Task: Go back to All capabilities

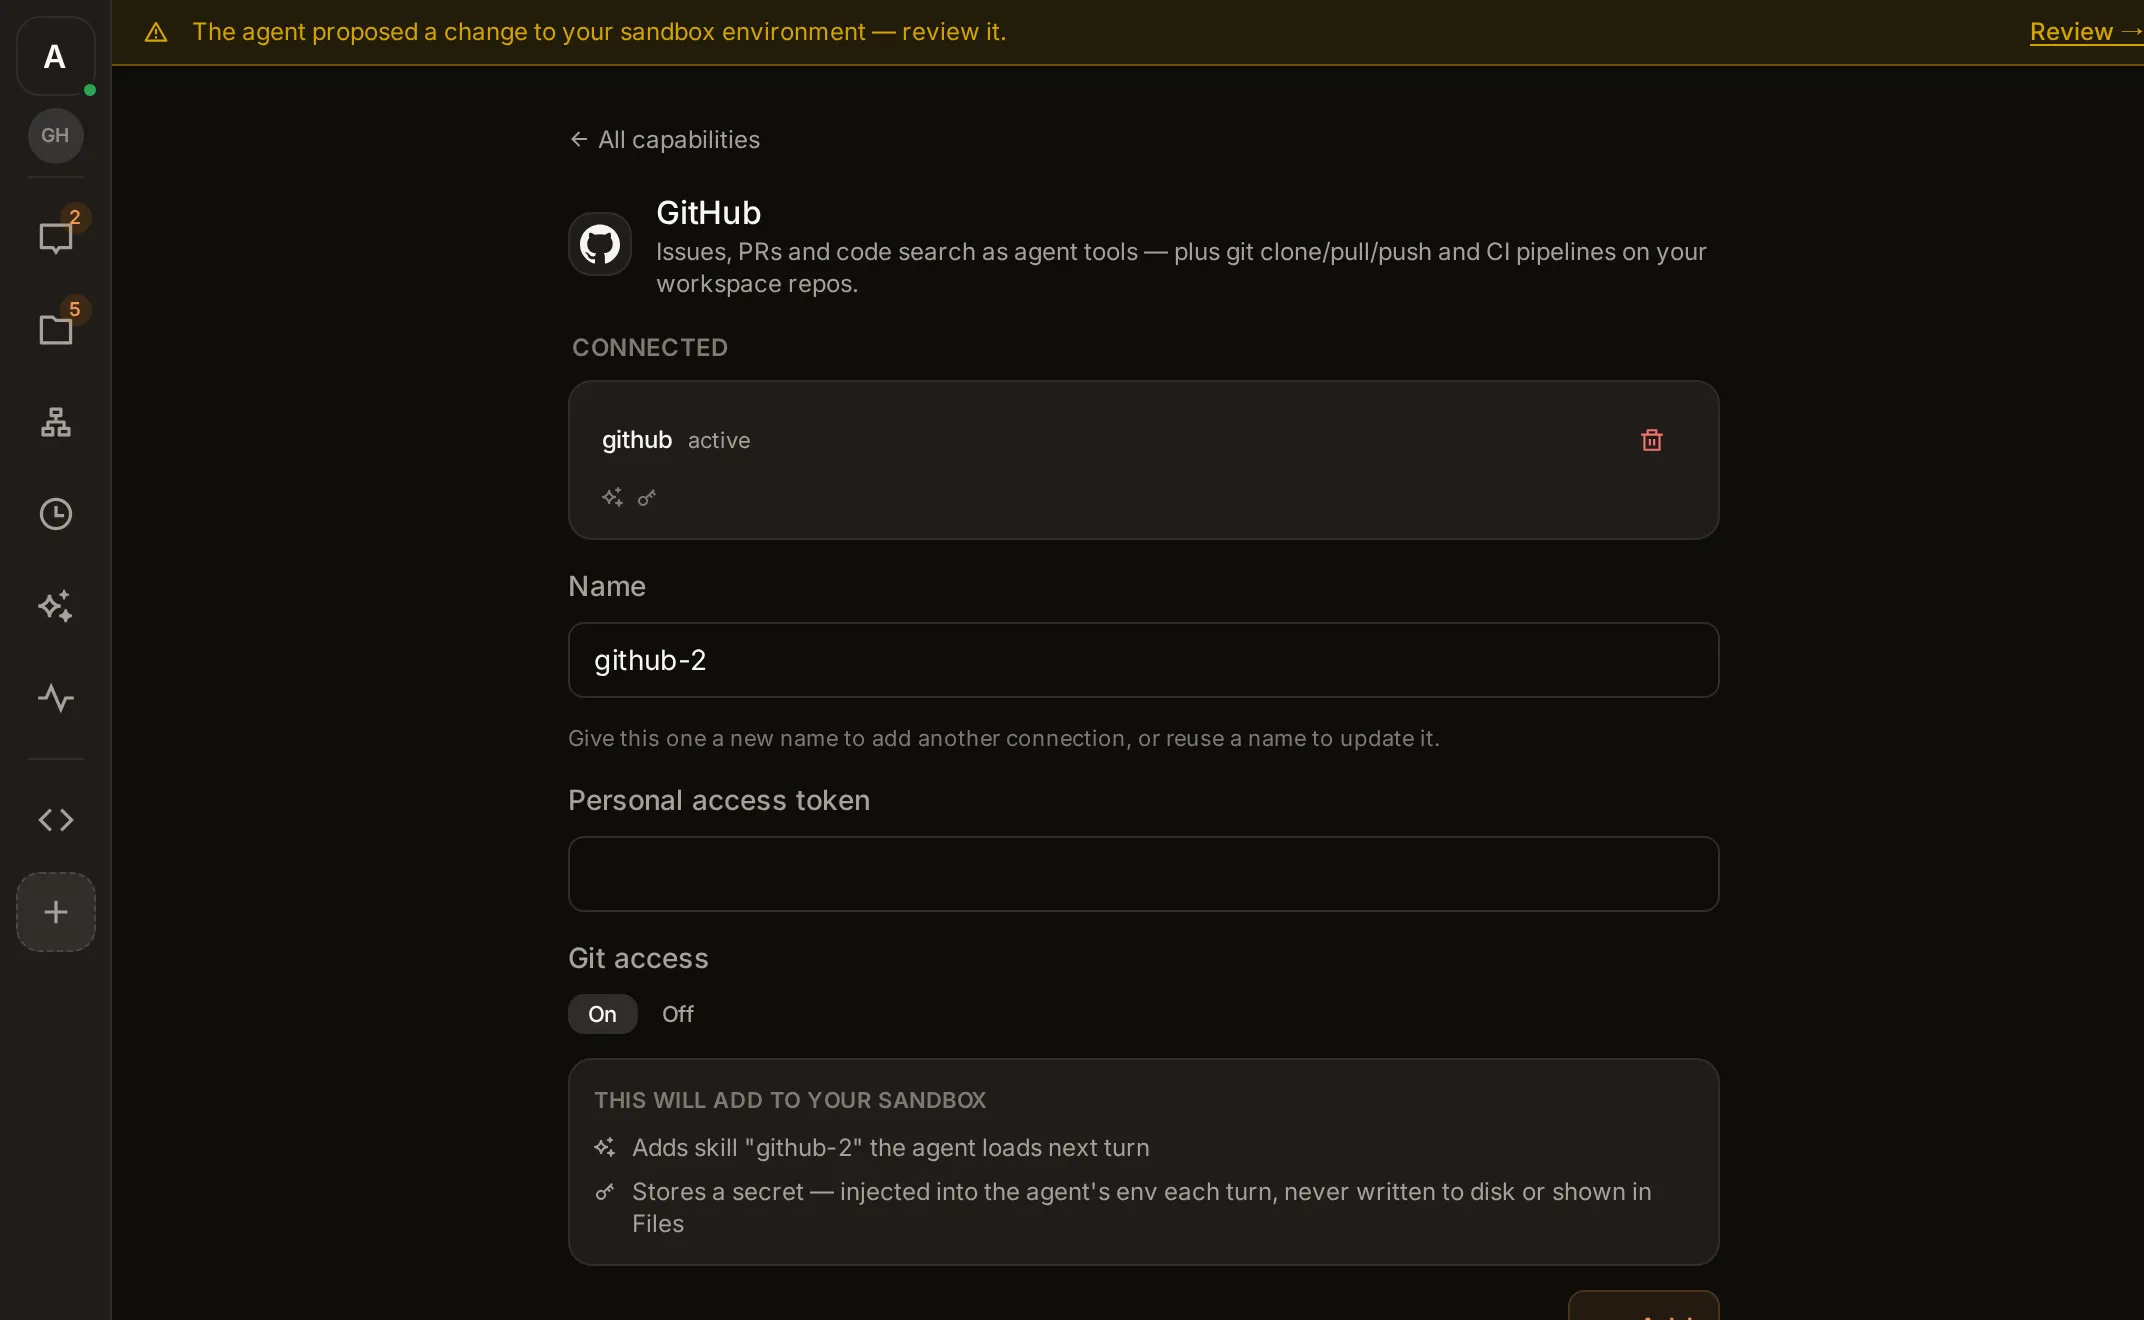Action: (x=665, y=140)
